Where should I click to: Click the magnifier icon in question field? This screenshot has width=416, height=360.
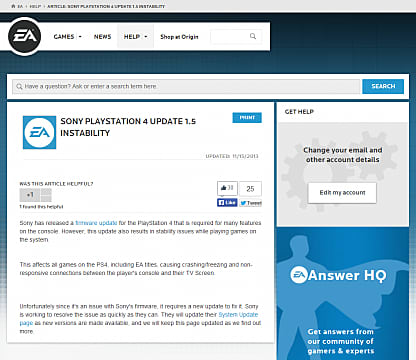19,87
